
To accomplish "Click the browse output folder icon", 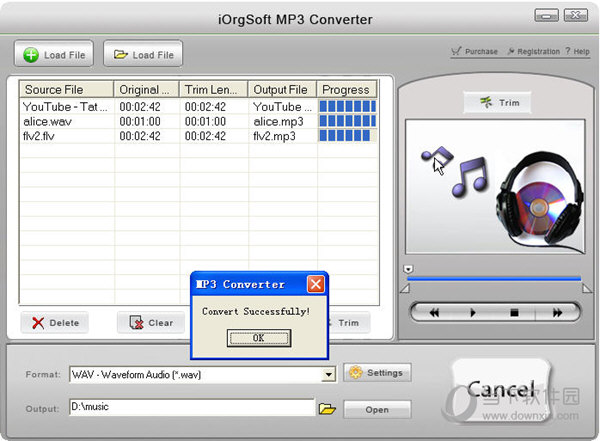I will point(327,409).
